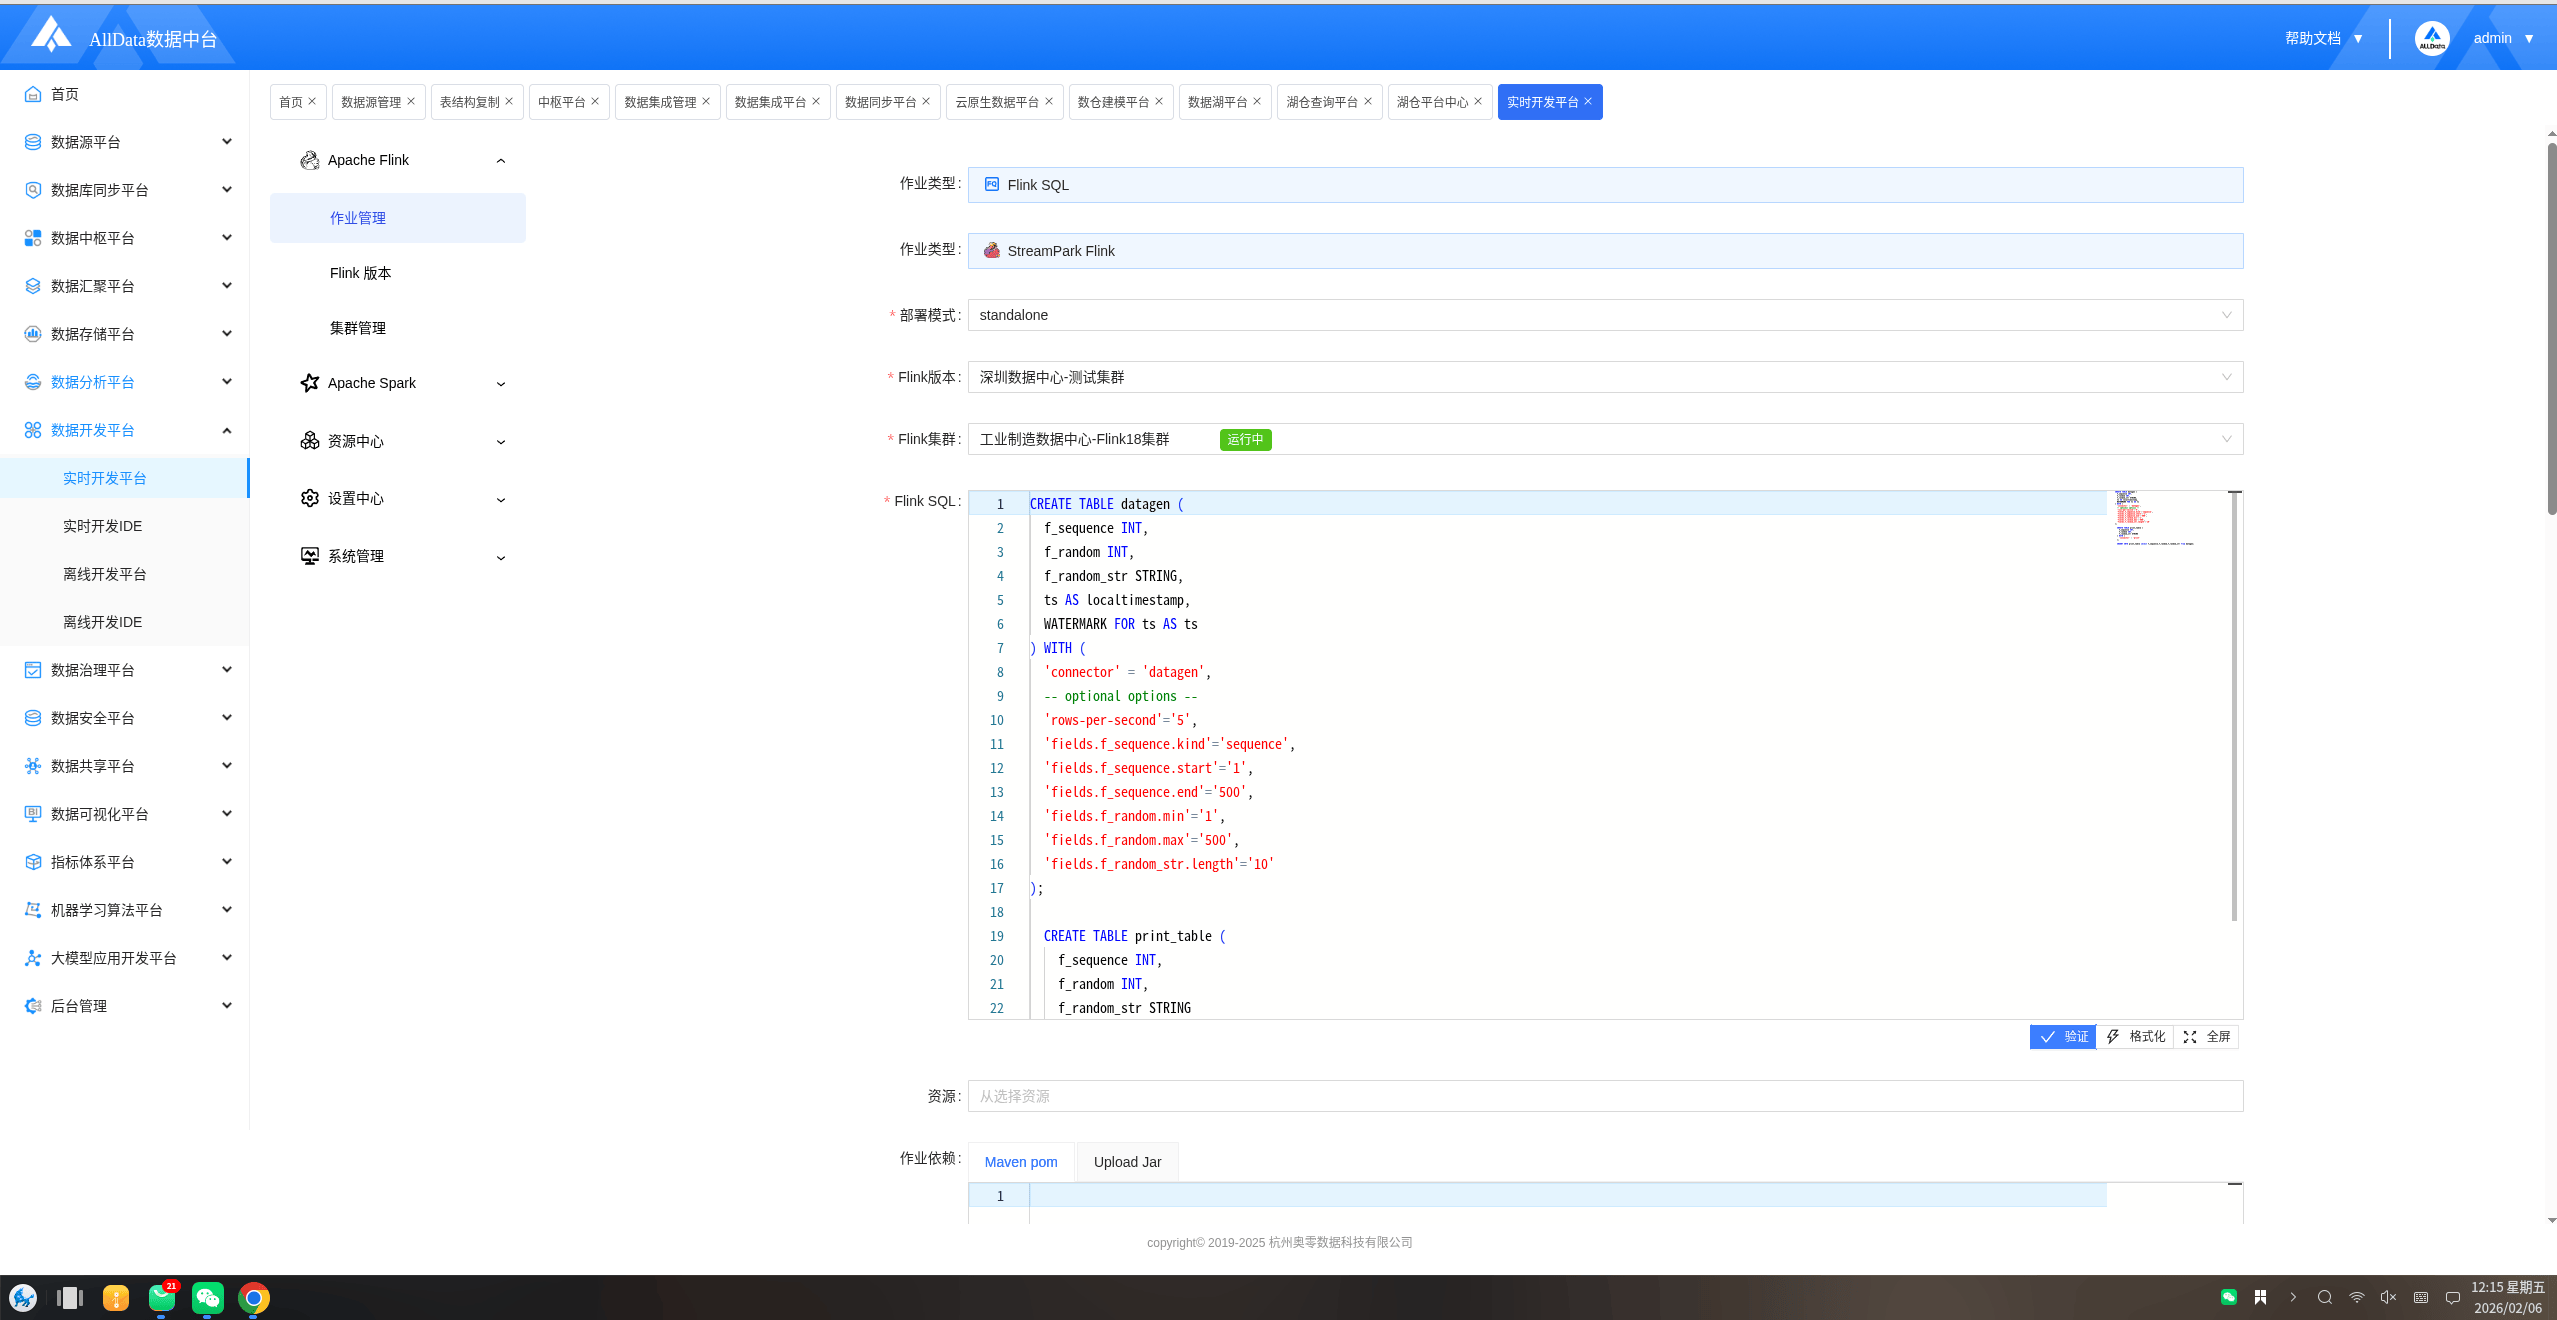Collapse the Apache Flink submenu
Viewport: 2557px width, 1320px height.
point(501,160)
